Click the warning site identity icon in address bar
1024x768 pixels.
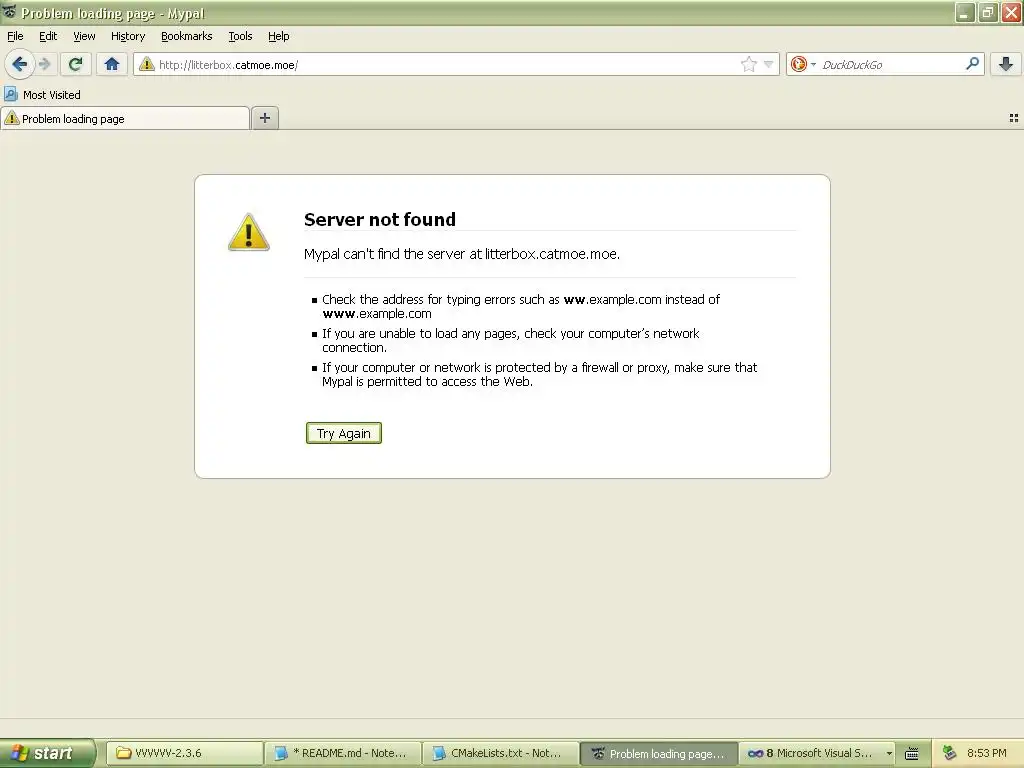[147, 64]
